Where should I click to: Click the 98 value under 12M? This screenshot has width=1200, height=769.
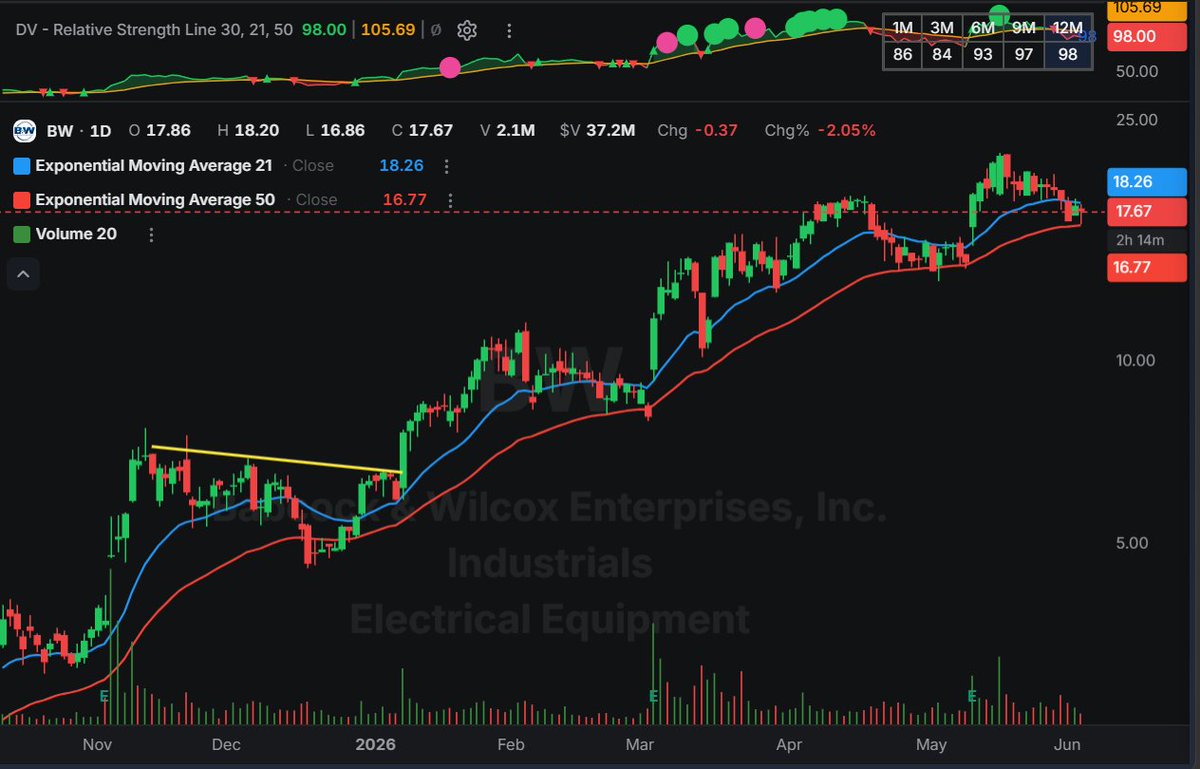pyautogui.click(x=1067, y=55)
